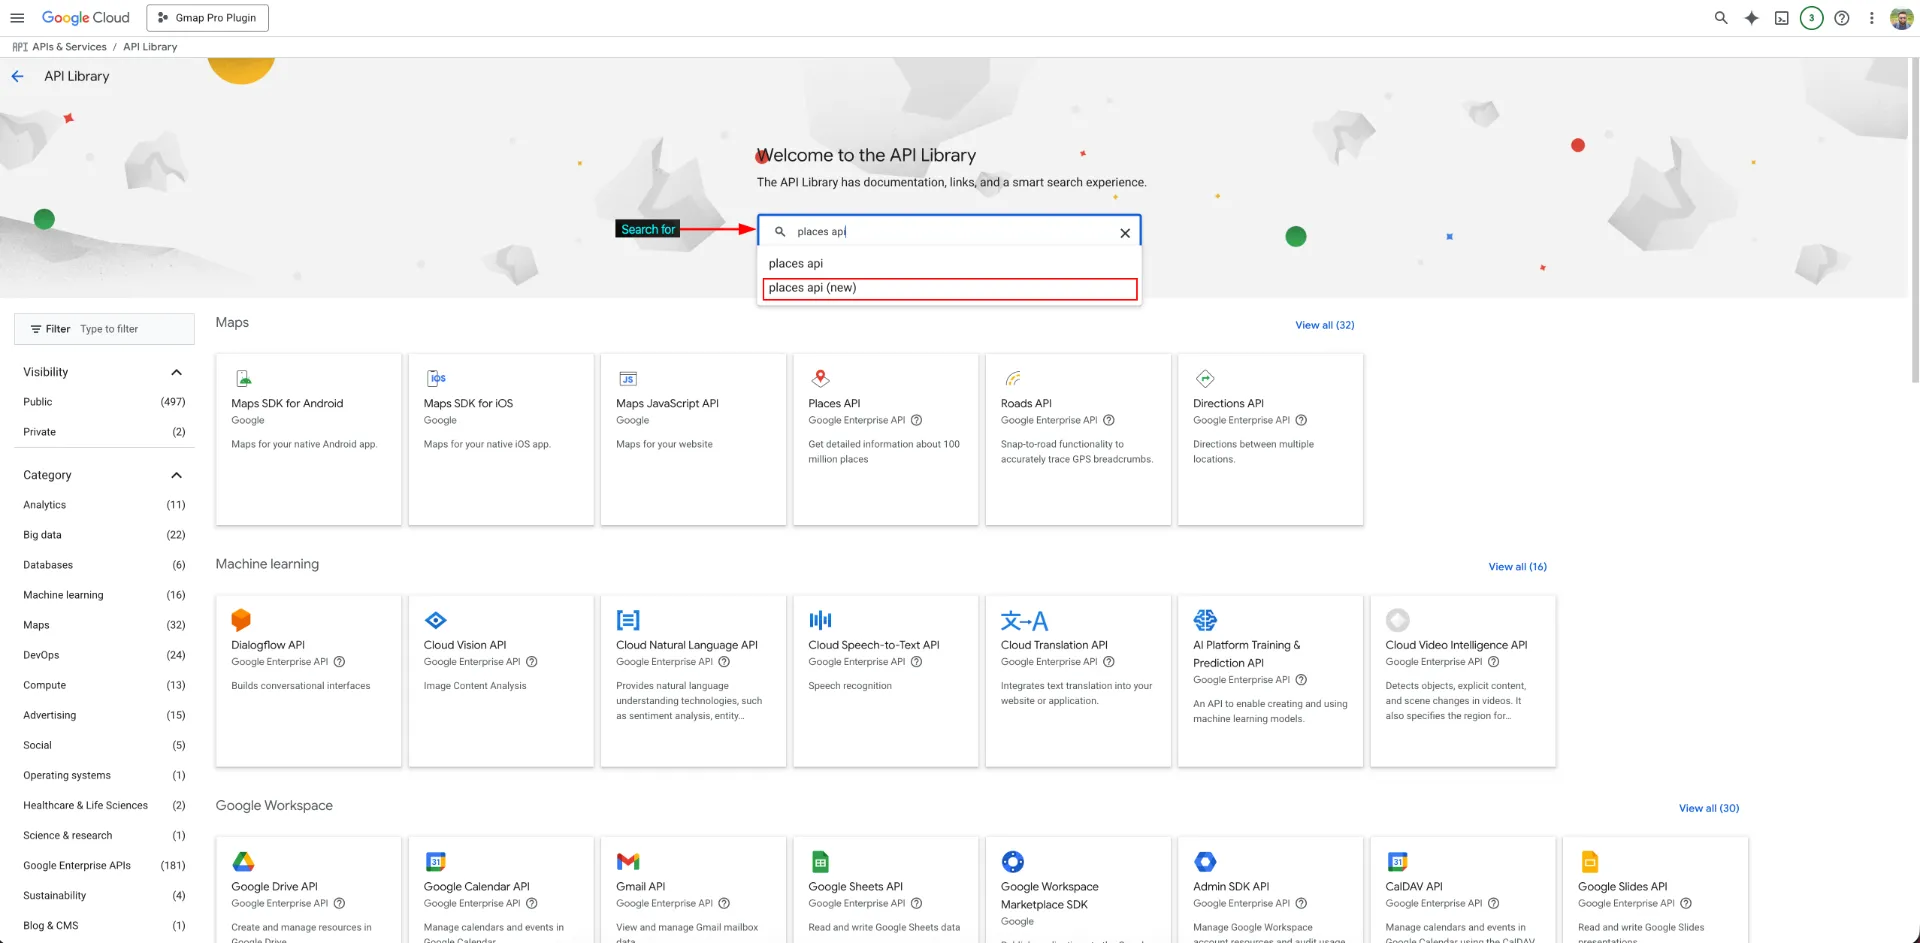Screen dimensions: 1920x943
Task: Click View all (32) for Maps
Action: coord(1324,325)
